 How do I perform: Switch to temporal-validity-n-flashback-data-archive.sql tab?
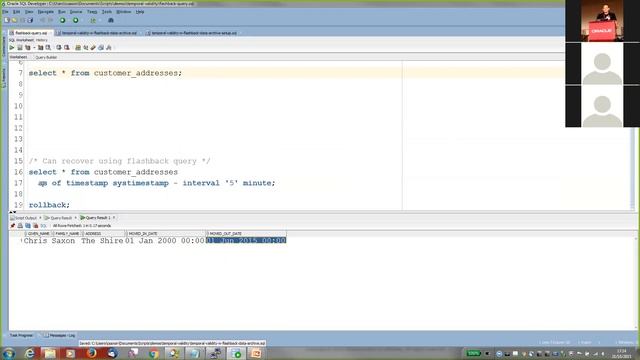pyautogui.click(x=99, y=33)
